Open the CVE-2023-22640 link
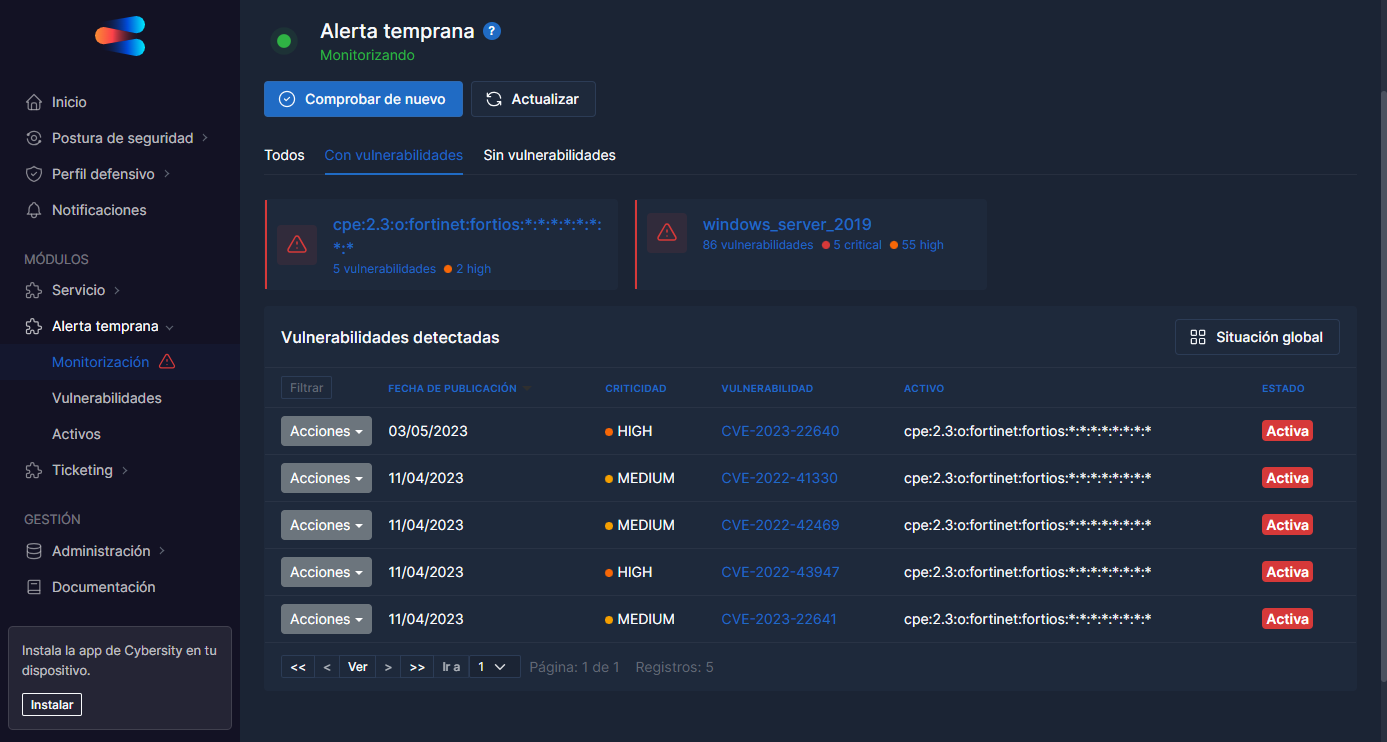1387x742 pixels. tap(780, 431)
